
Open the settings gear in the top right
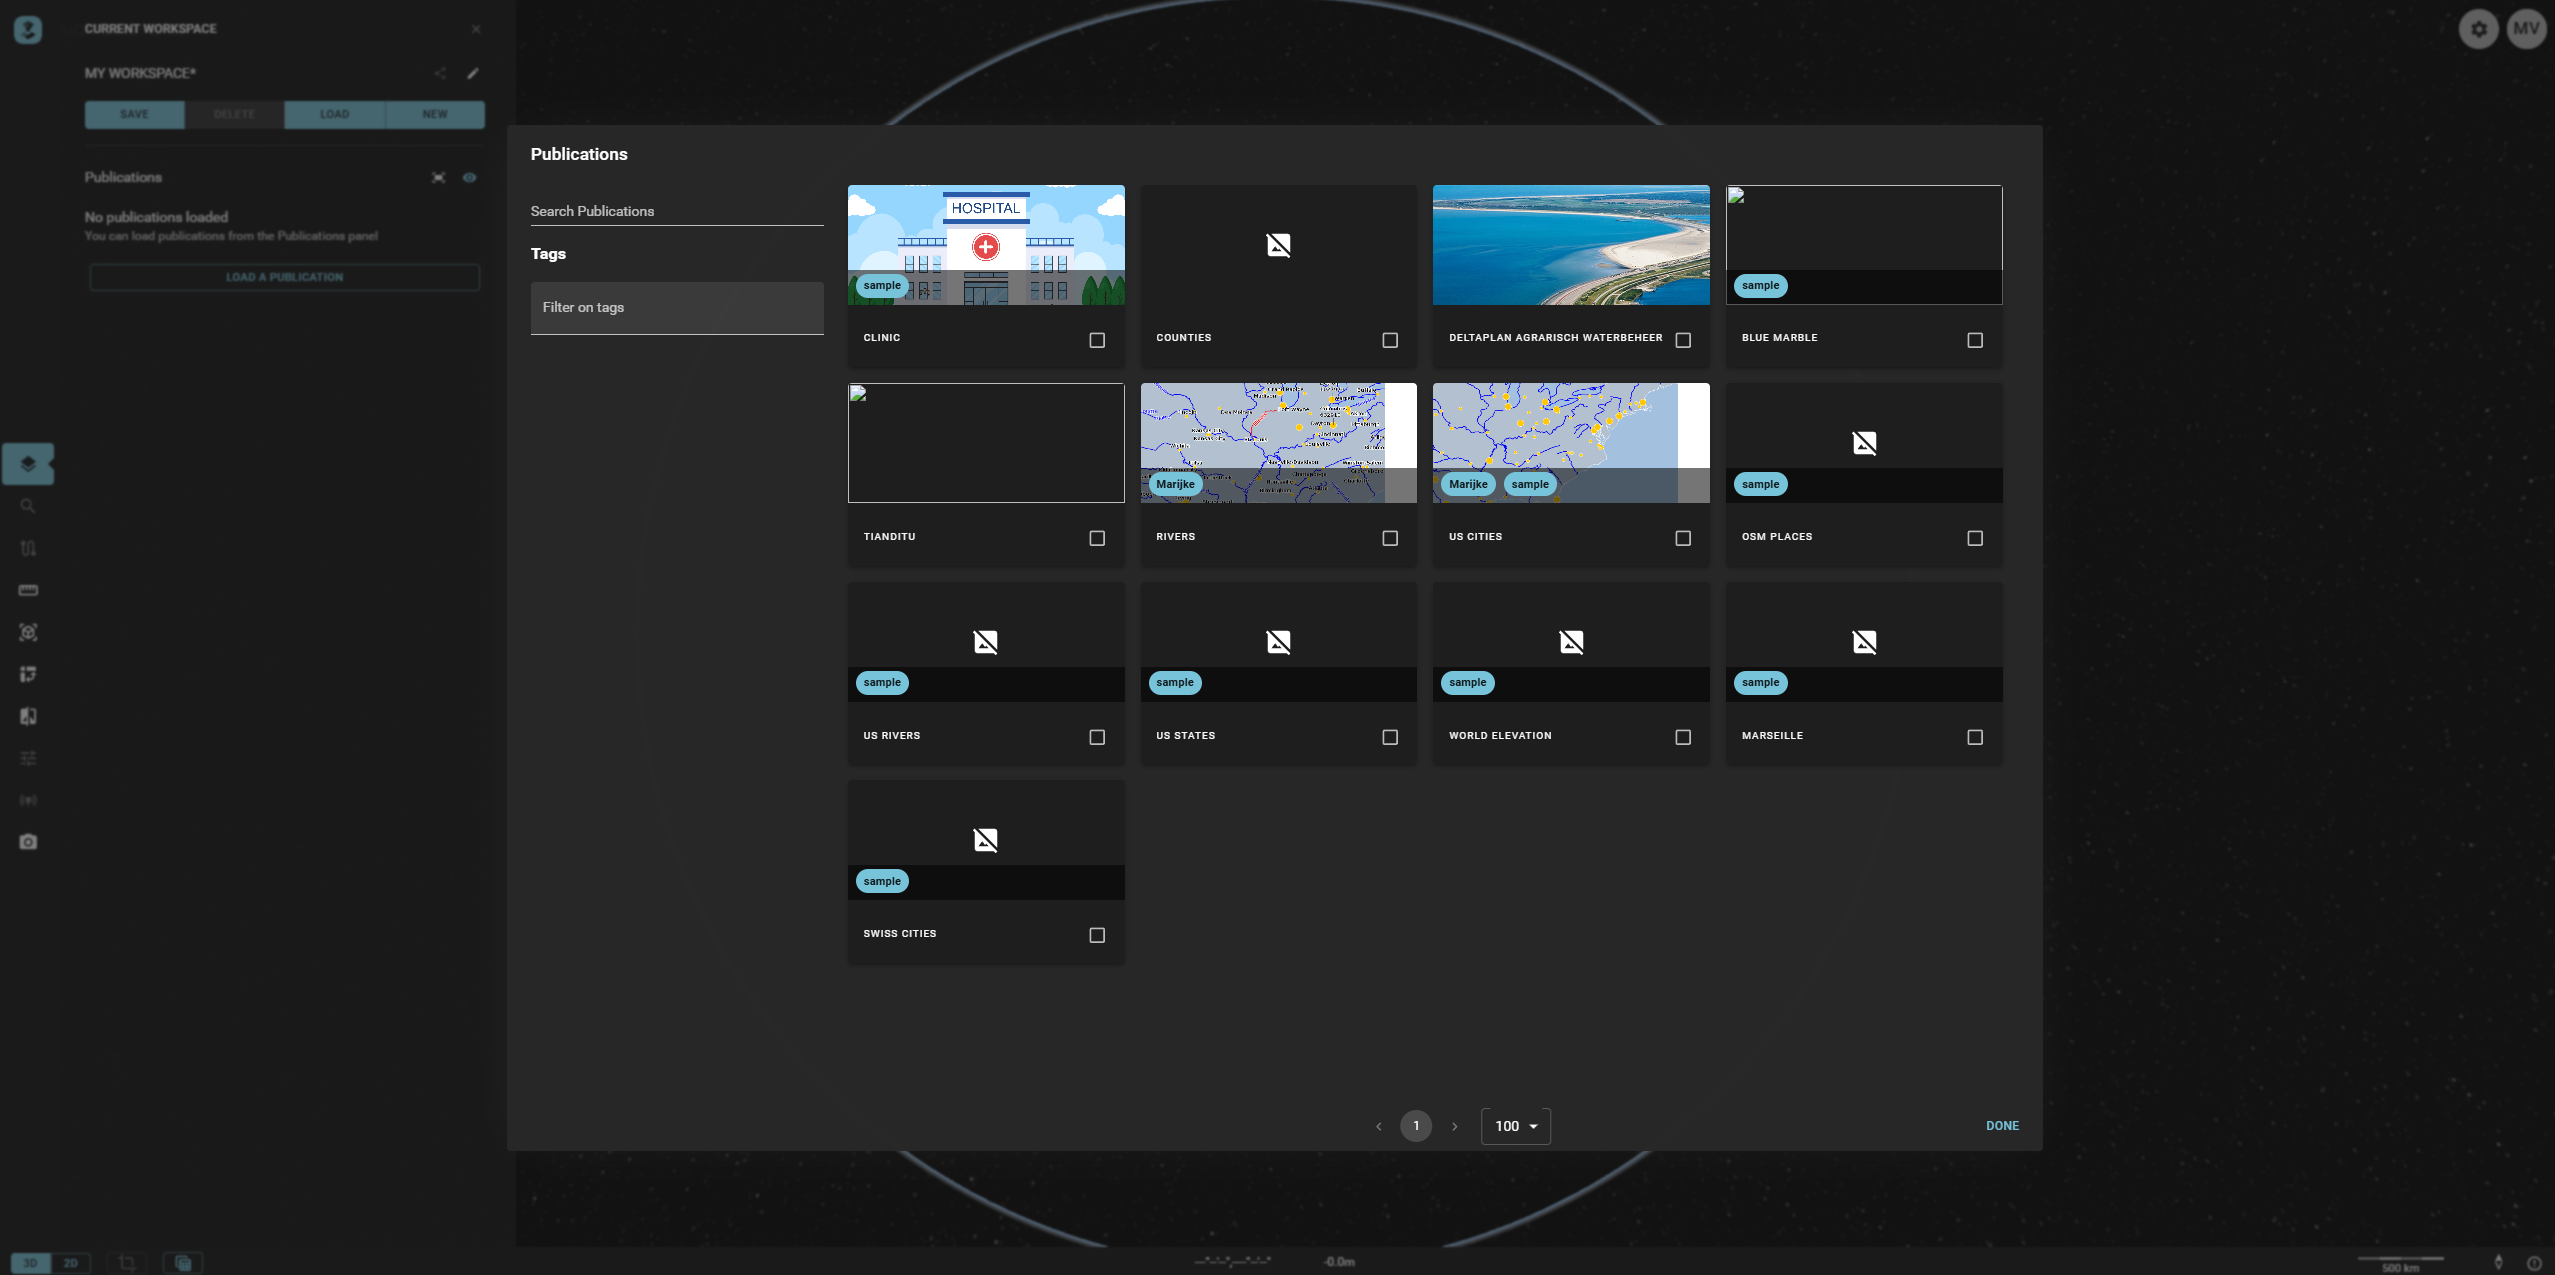[x=2478, y=28]
